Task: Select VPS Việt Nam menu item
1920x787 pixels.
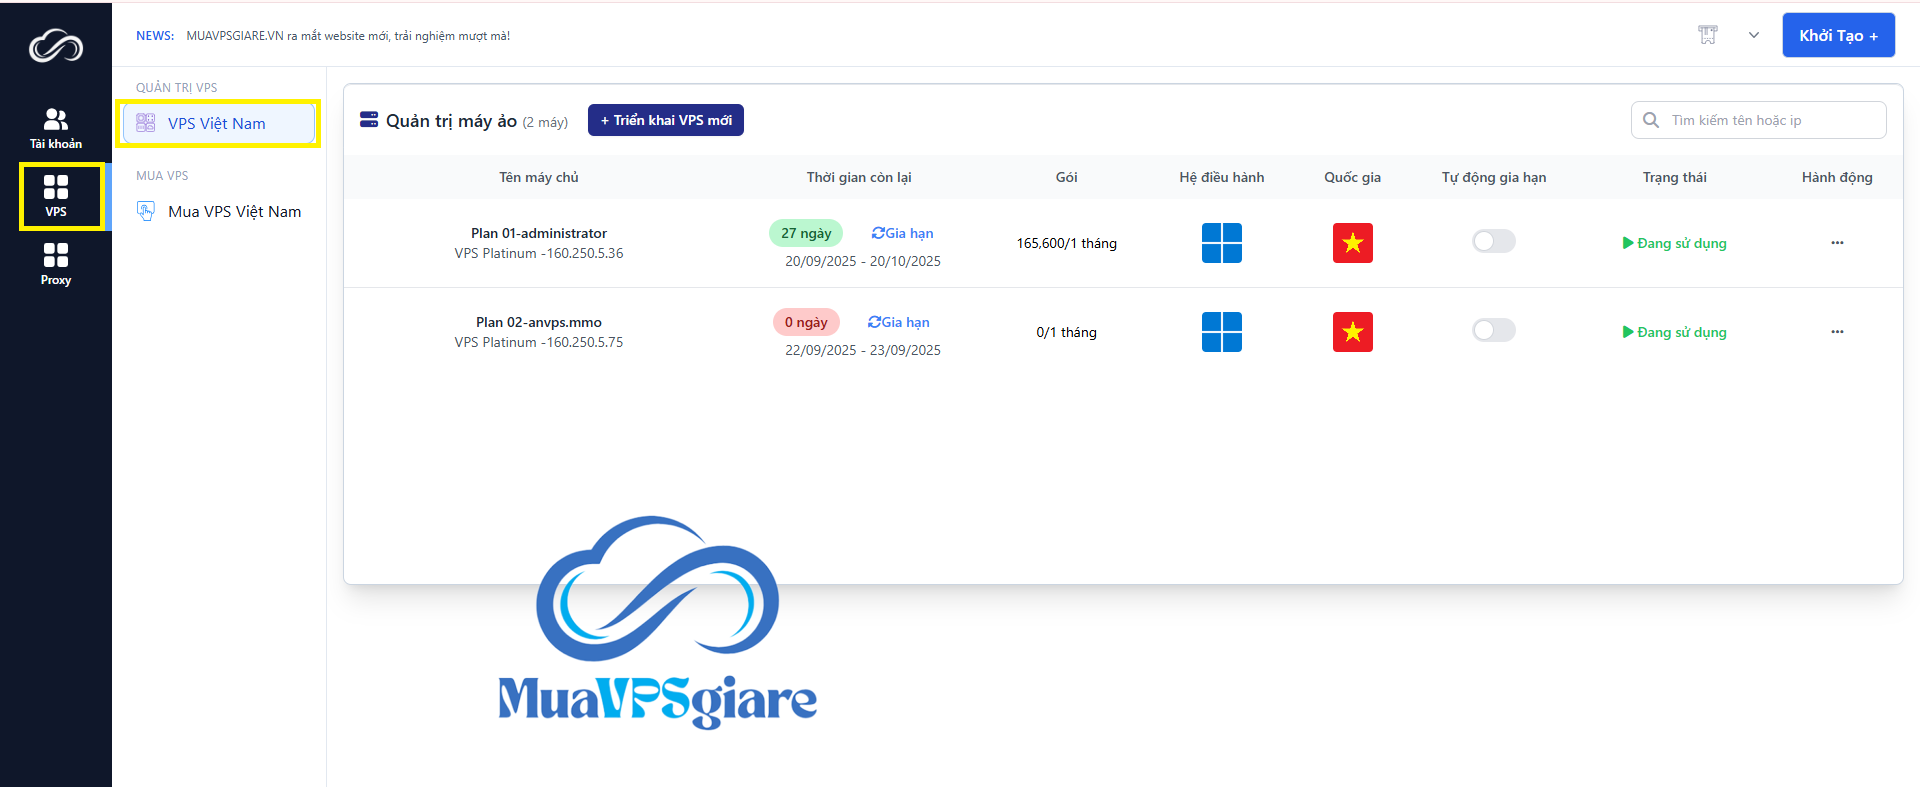Action: coord(217,124)
